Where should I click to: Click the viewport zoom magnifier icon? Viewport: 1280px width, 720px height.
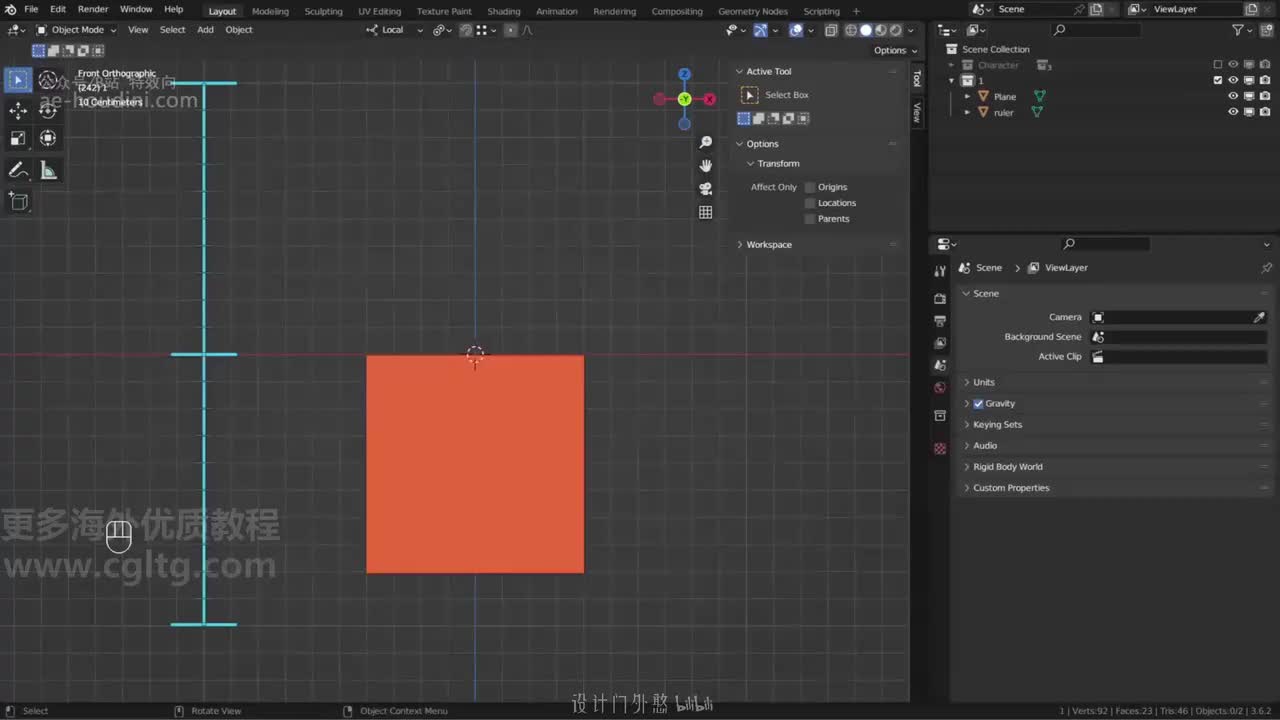(705, 143)
